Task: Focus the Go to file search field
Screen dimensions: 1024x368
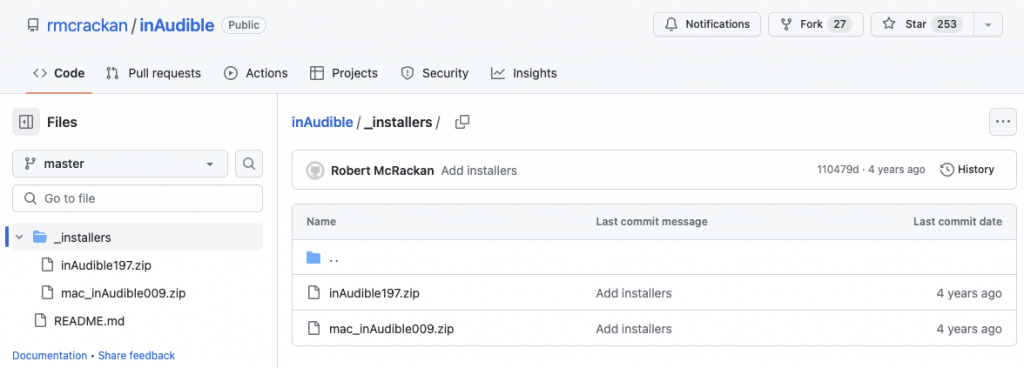Action: point(137,198)
